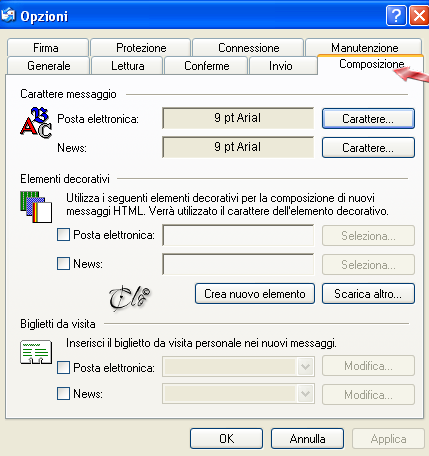The height and width of the screenshot is (456, 429).
Task: Click the business card icon under Biglietti da visita
Action: 36,352
